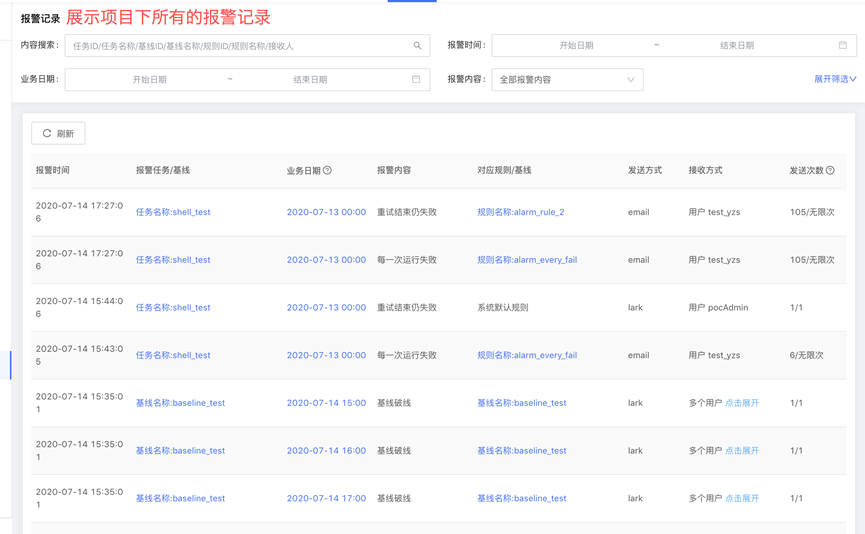Click 2020-07-14 15:44:06 alarm time cell
Image resolution: width=865 pixels, height=534 pixels.
point(79,307)
